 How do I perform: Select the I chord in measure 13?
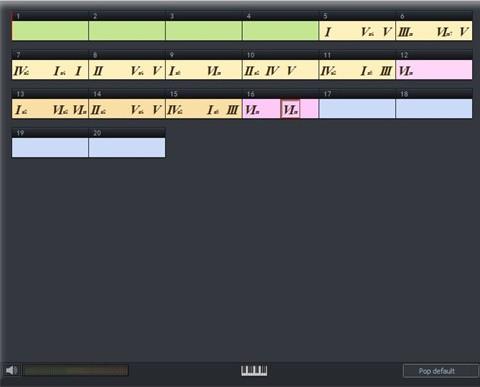point(21,110)
